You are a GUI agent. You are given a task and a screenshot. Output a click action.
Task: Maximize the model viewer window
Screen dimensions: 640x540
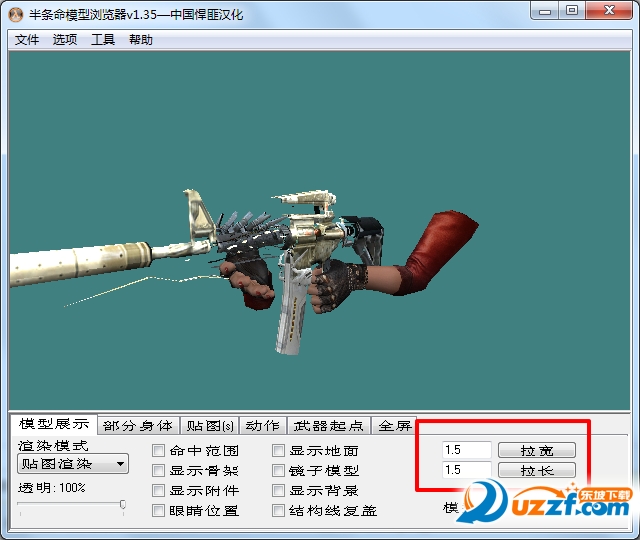coord(572,11)
